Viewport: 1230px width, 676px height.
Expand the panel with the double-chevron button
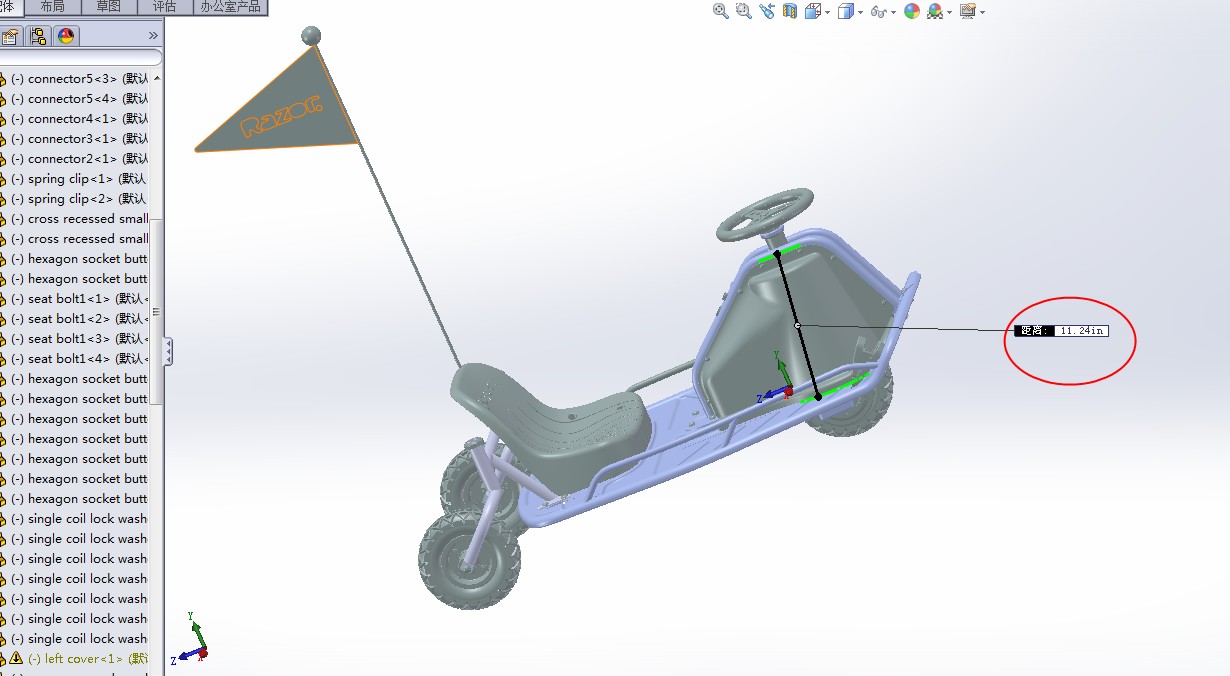pos(153,36)
